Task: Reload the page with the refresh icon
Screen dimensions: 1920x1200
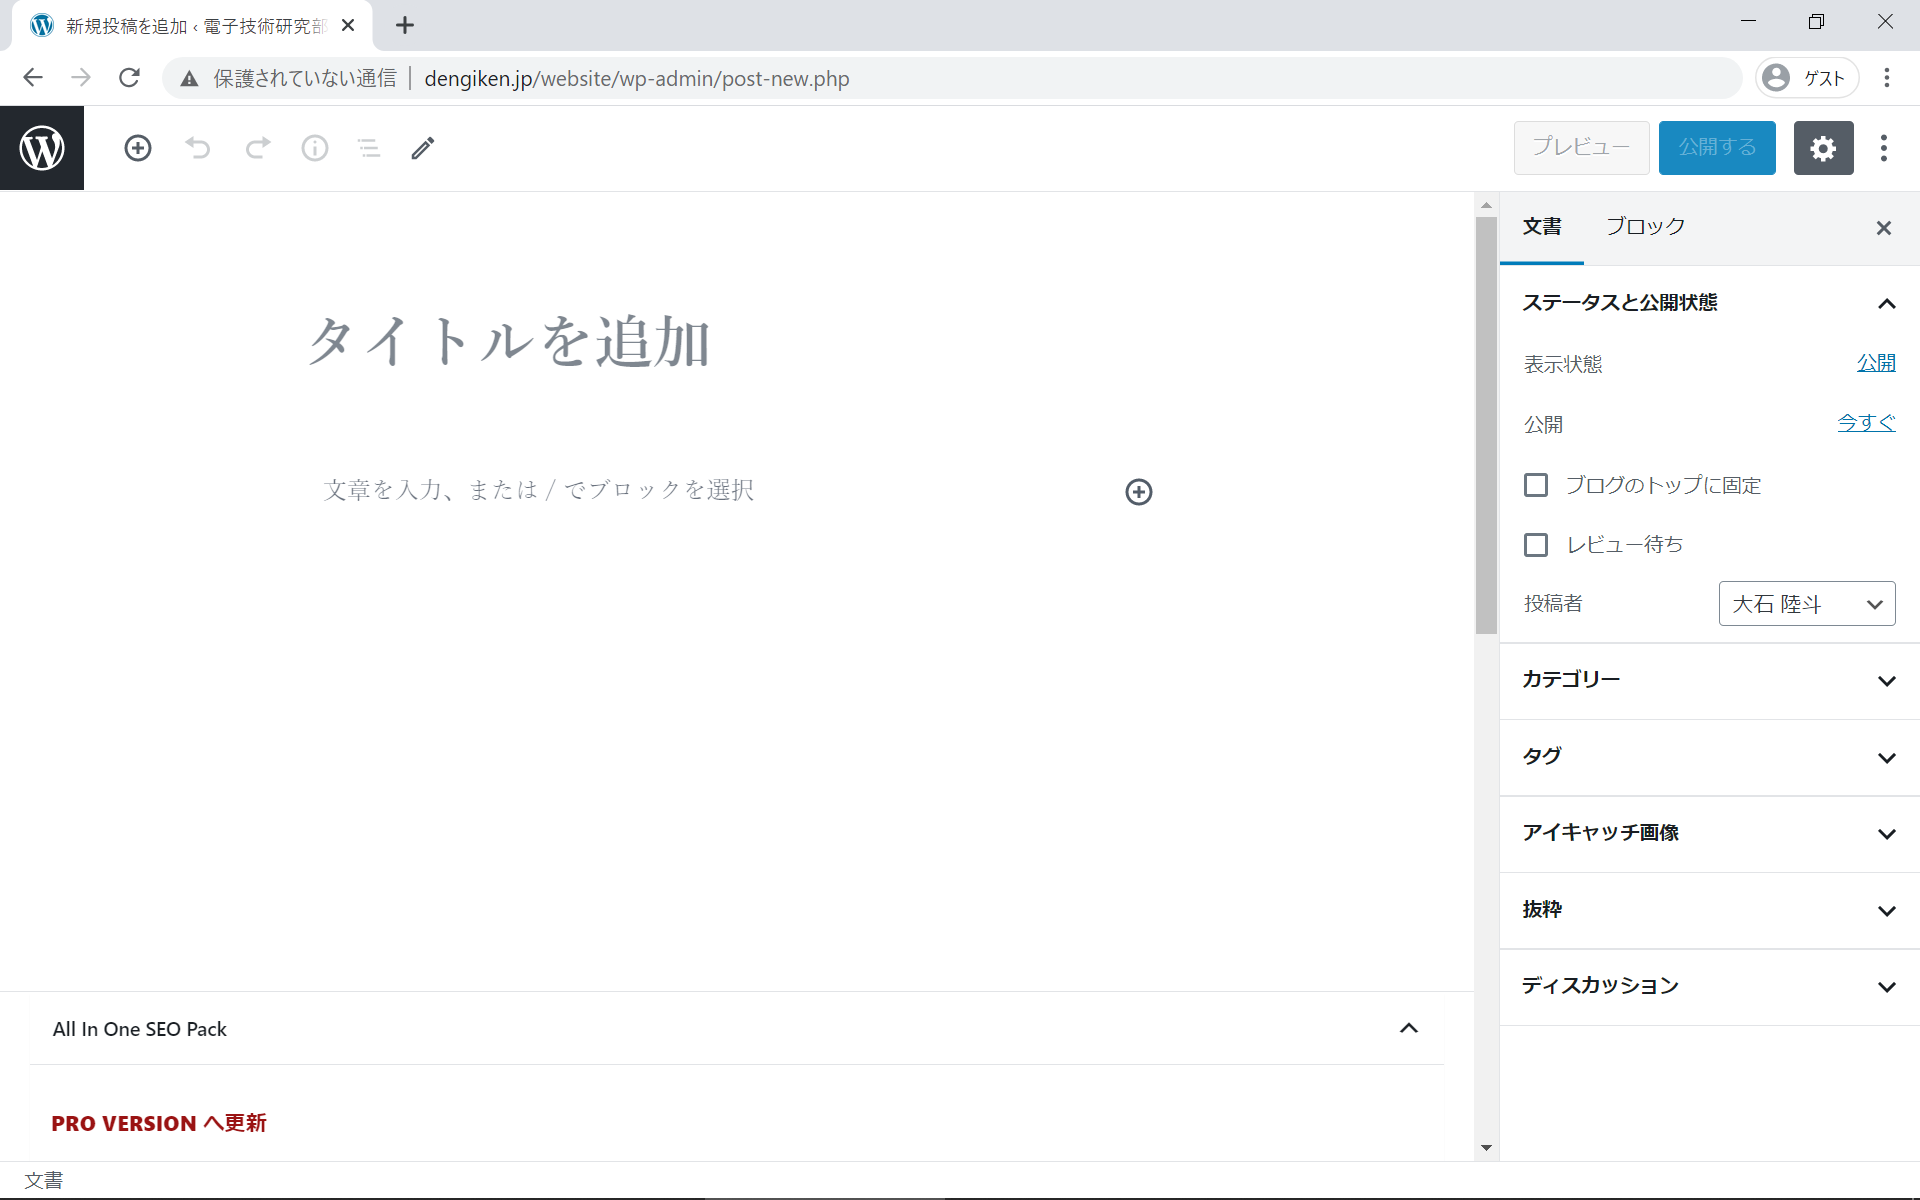Action: point(129,78)
